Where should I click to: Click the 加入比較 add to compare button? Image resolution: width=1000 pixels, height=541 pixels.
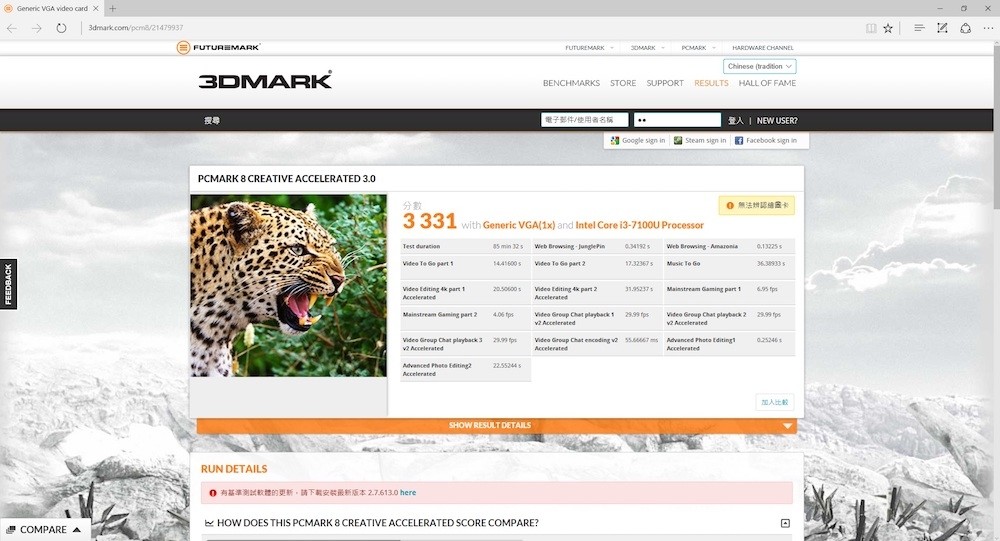[x=775, y=402]
